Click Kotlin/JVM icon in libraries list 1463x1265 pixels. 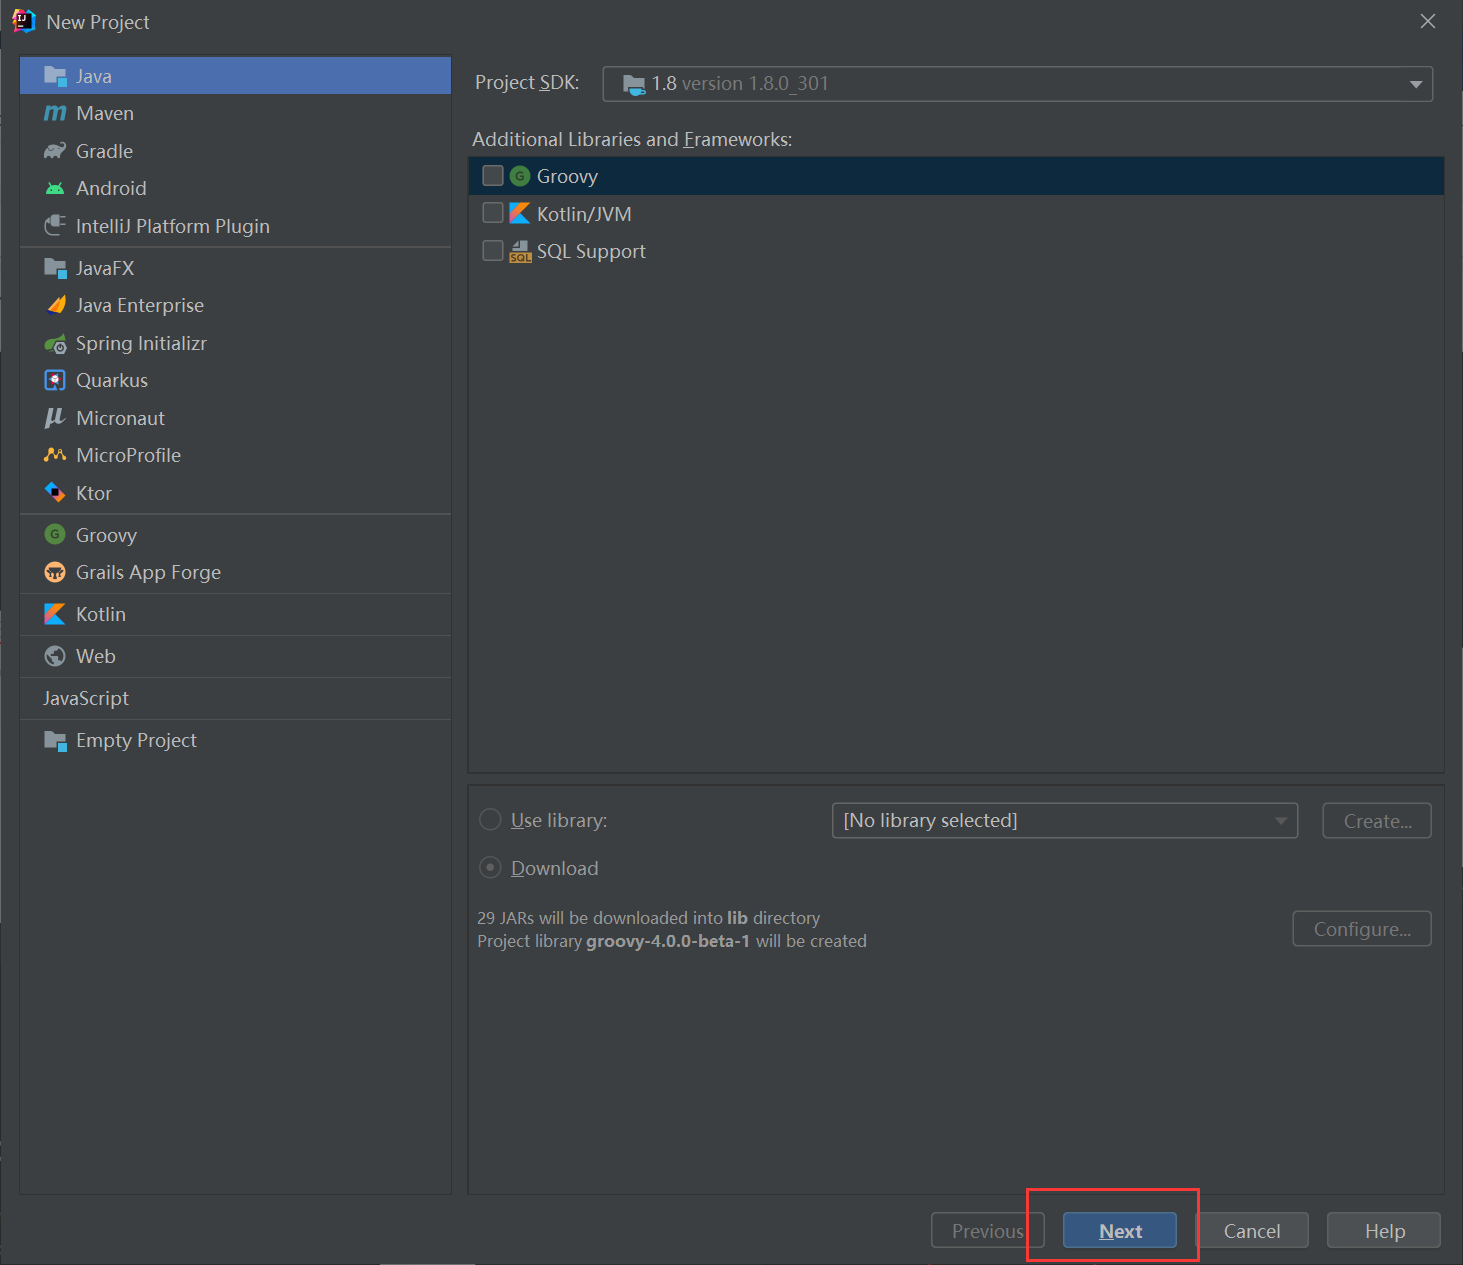[x=520, y=214]
